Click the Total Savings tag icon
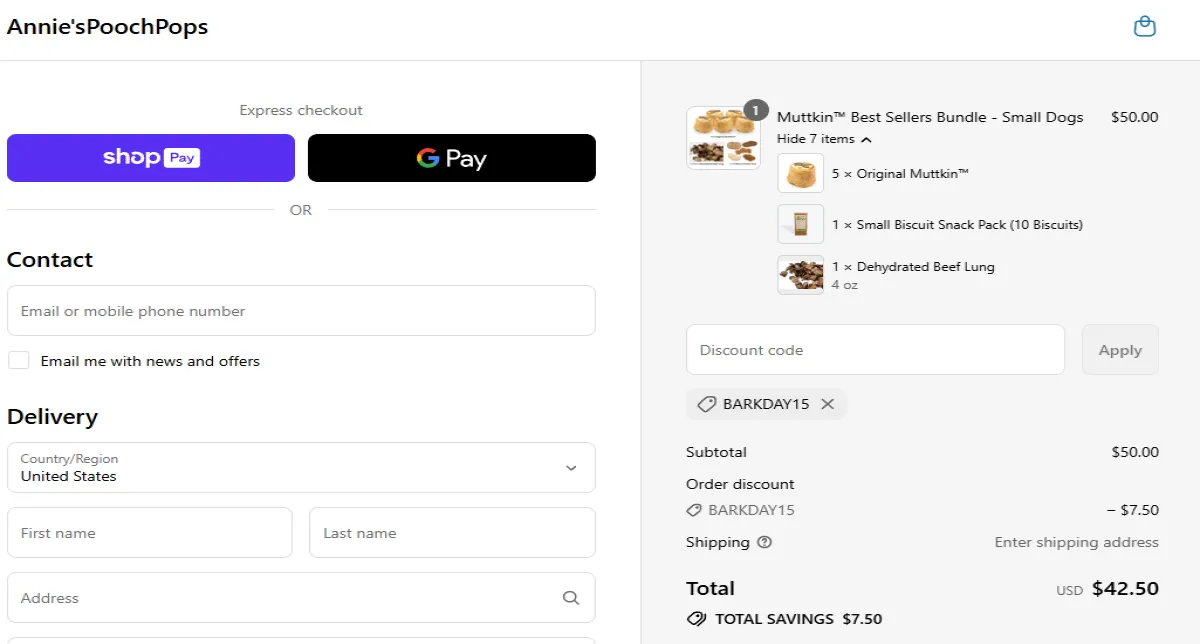Screen dimensions: 1200x644 [697, 619]
